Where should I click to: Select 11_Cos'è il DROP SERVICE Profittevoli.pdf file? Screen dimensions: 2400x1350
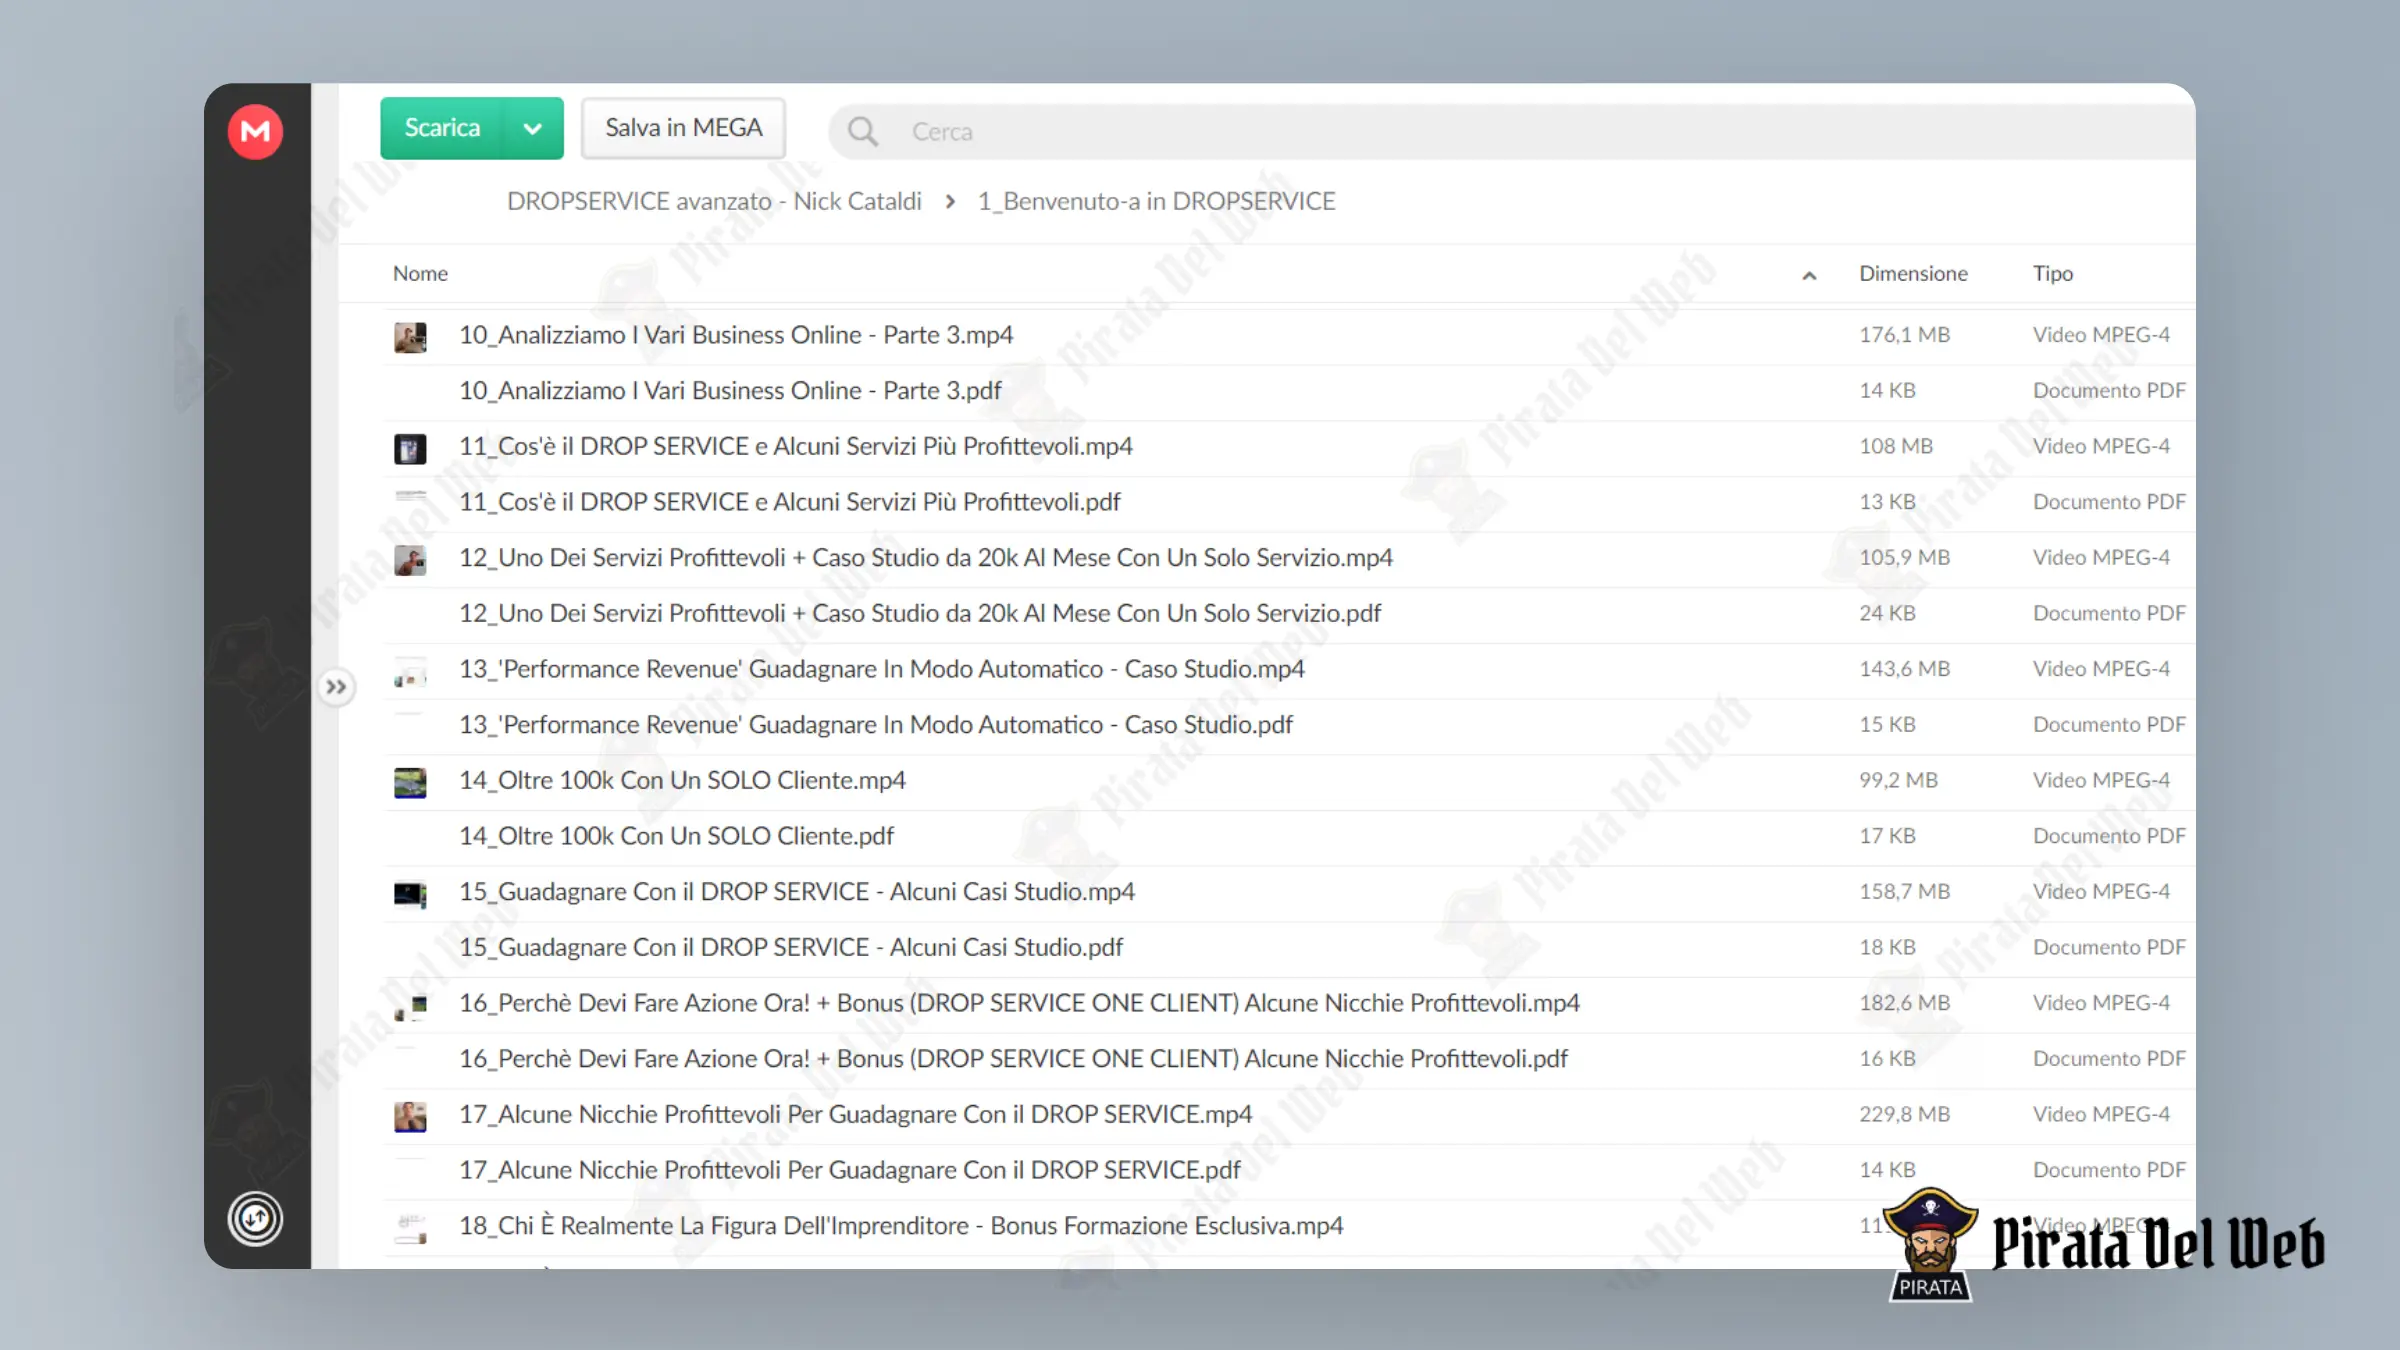[790, 502]
